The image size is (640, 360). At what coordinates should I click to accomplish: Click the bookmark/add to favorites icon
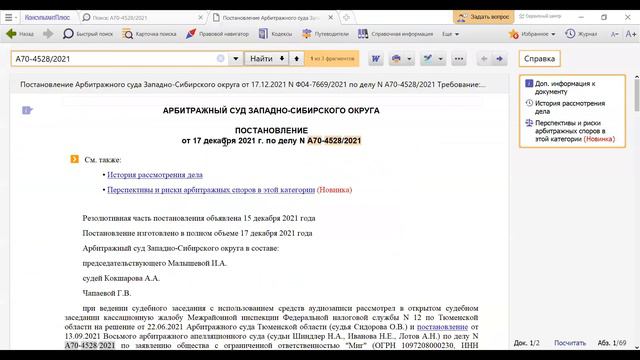pyautogui.click(x=427, y=59)
